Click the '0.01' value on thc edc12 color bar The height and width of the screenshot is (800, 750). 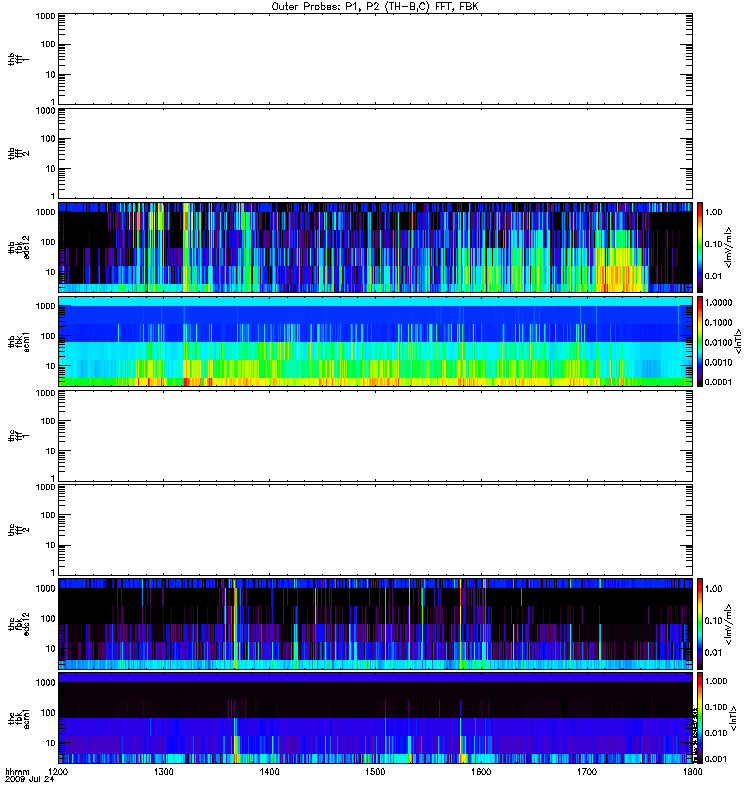pyautogui.click(x=714, y=653)
